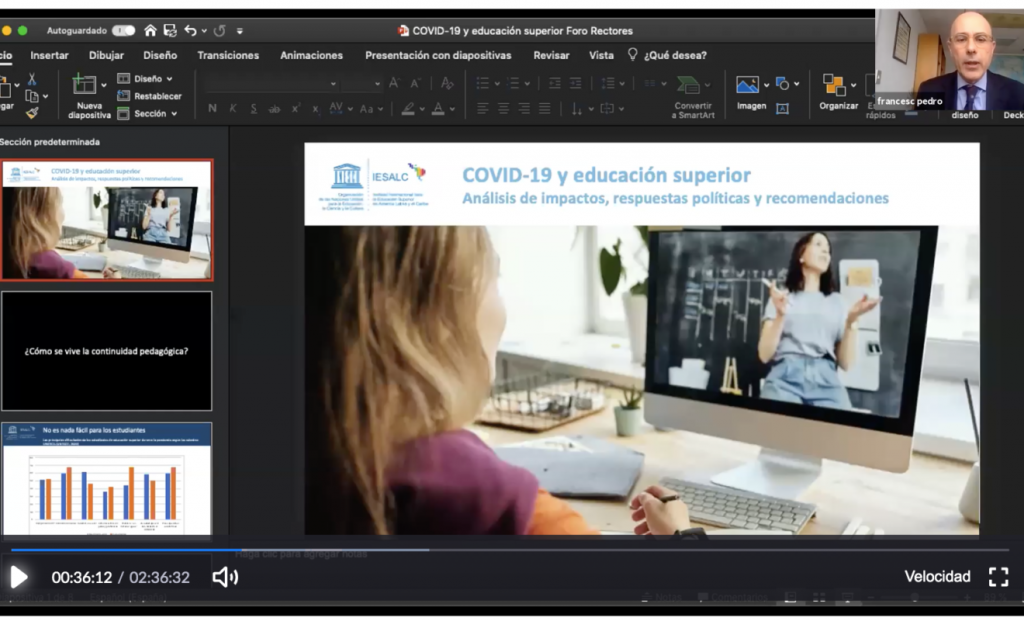The height and width of the screenshot is (621, 1024).
Task: Select the continuidad pedagógica slide thumbnail
Action: 106,351
